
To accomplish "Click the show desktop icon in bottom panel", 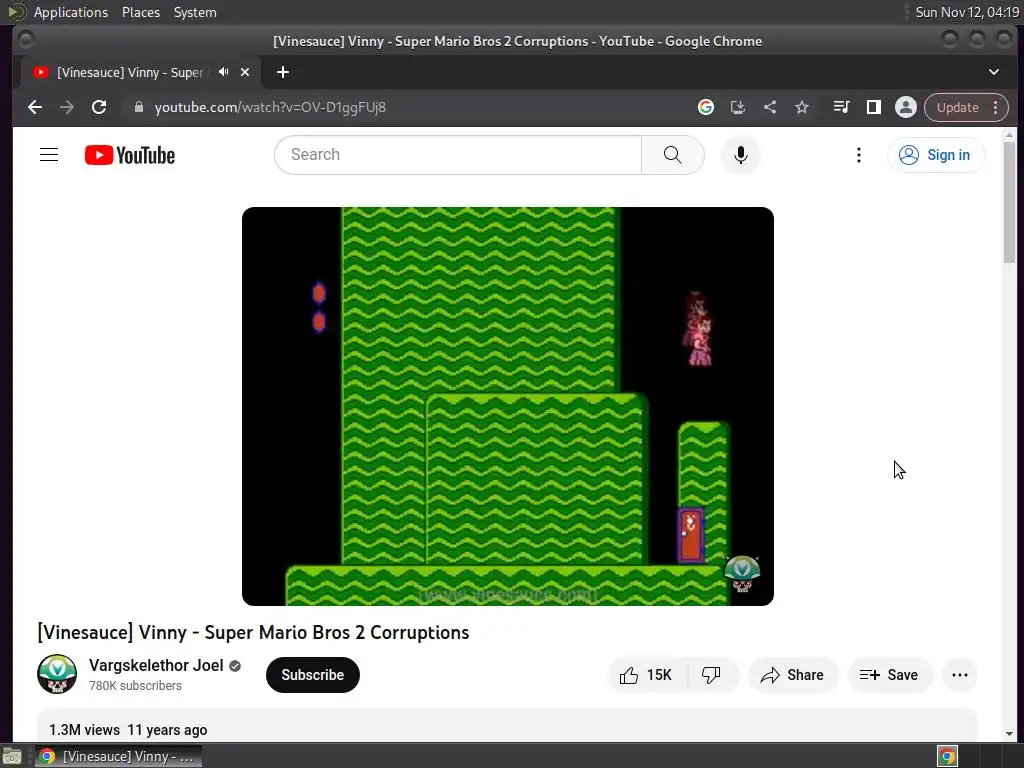I will (x=12, y=756).
